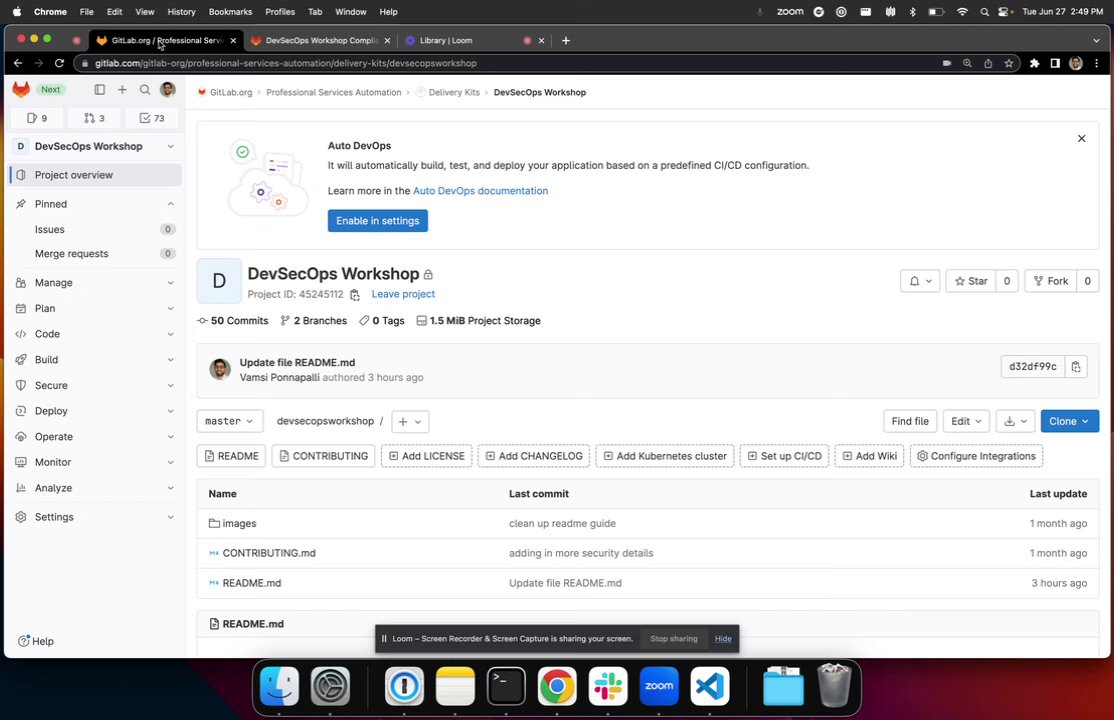Open Auto DevOps documentation link

480,191
